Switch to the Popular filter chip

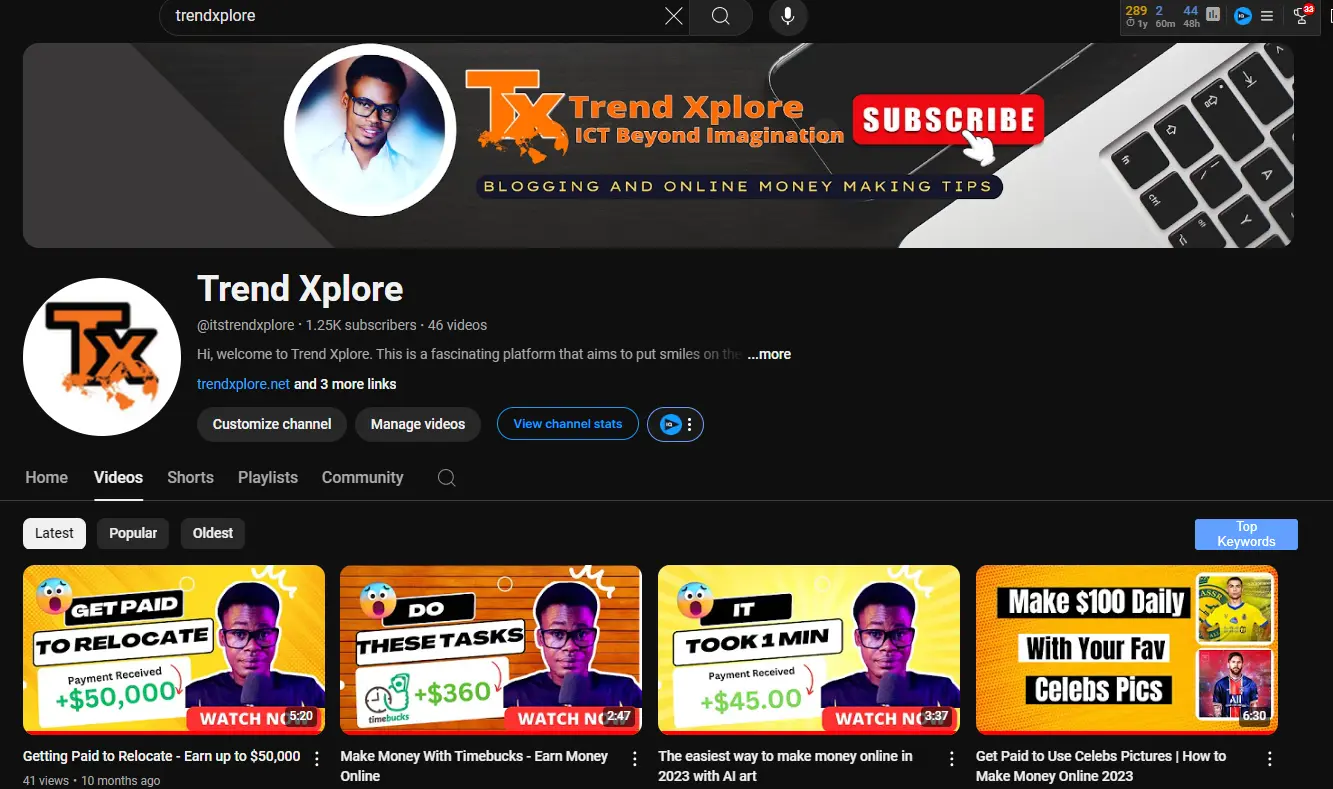coord(132,533)
